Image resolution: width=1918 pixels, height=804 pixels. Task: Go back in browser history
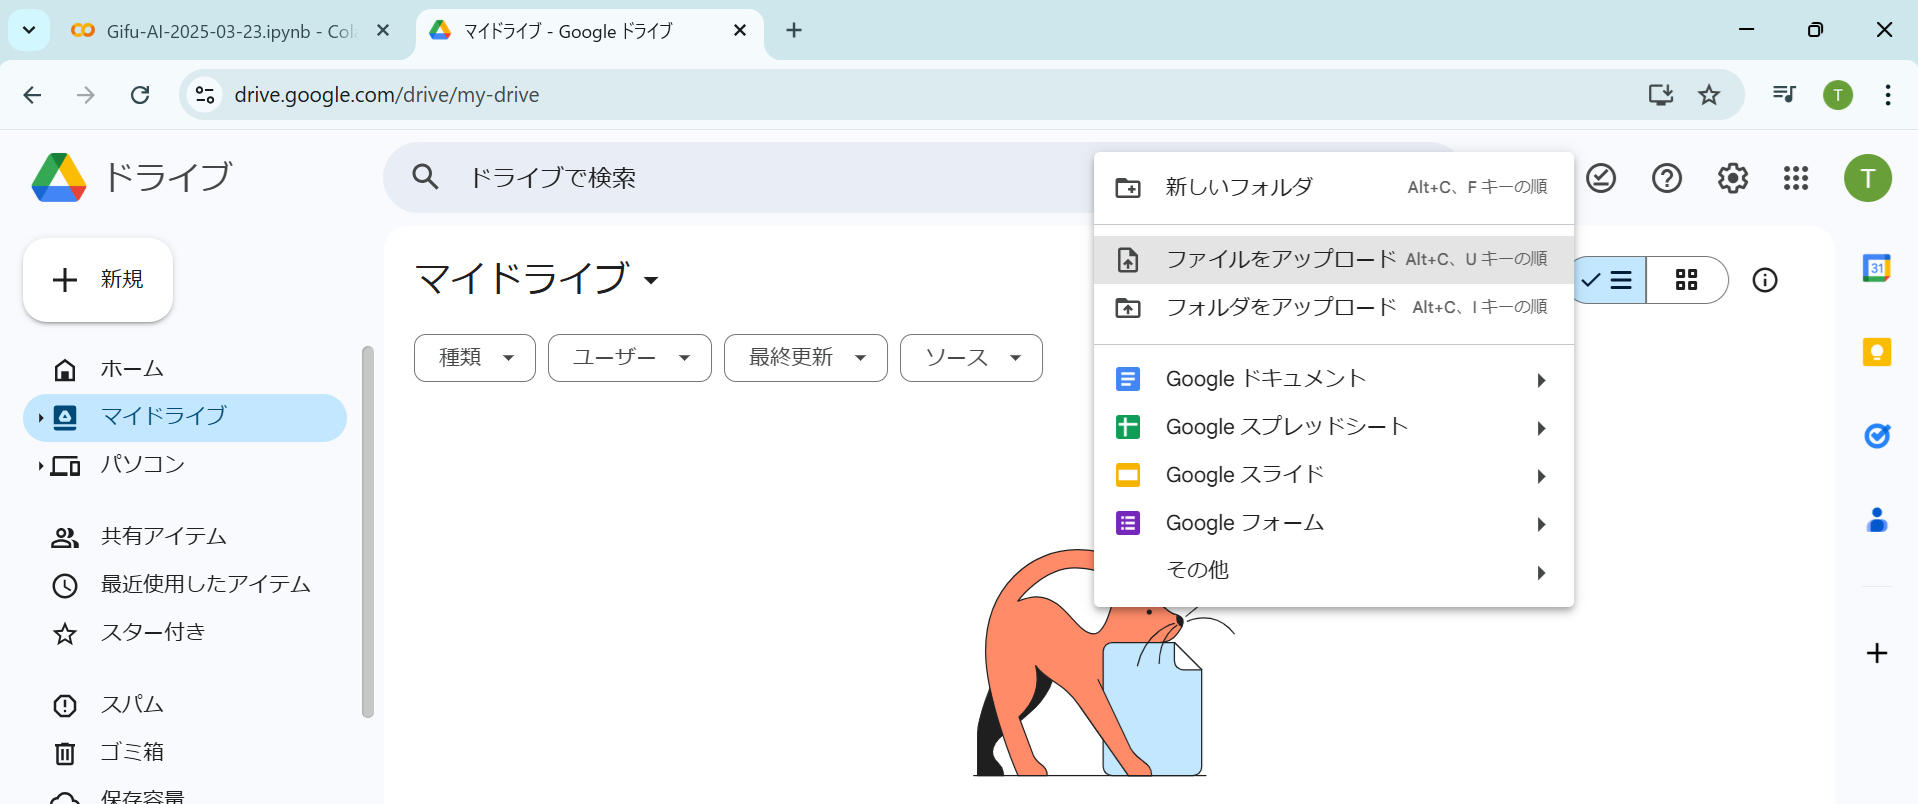coord(32,95)
